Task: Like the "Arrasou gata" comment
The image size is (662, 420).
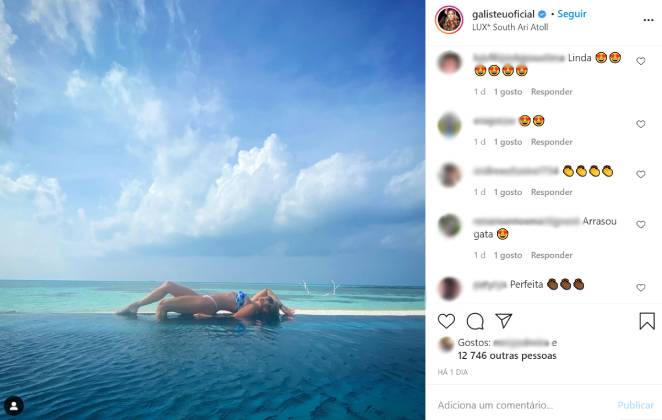Action: tap(641, 225)
